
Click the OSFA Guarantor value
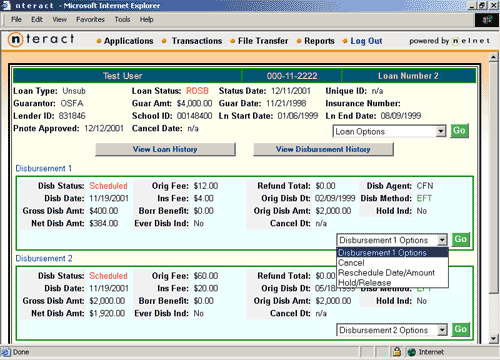click(72, 103)
